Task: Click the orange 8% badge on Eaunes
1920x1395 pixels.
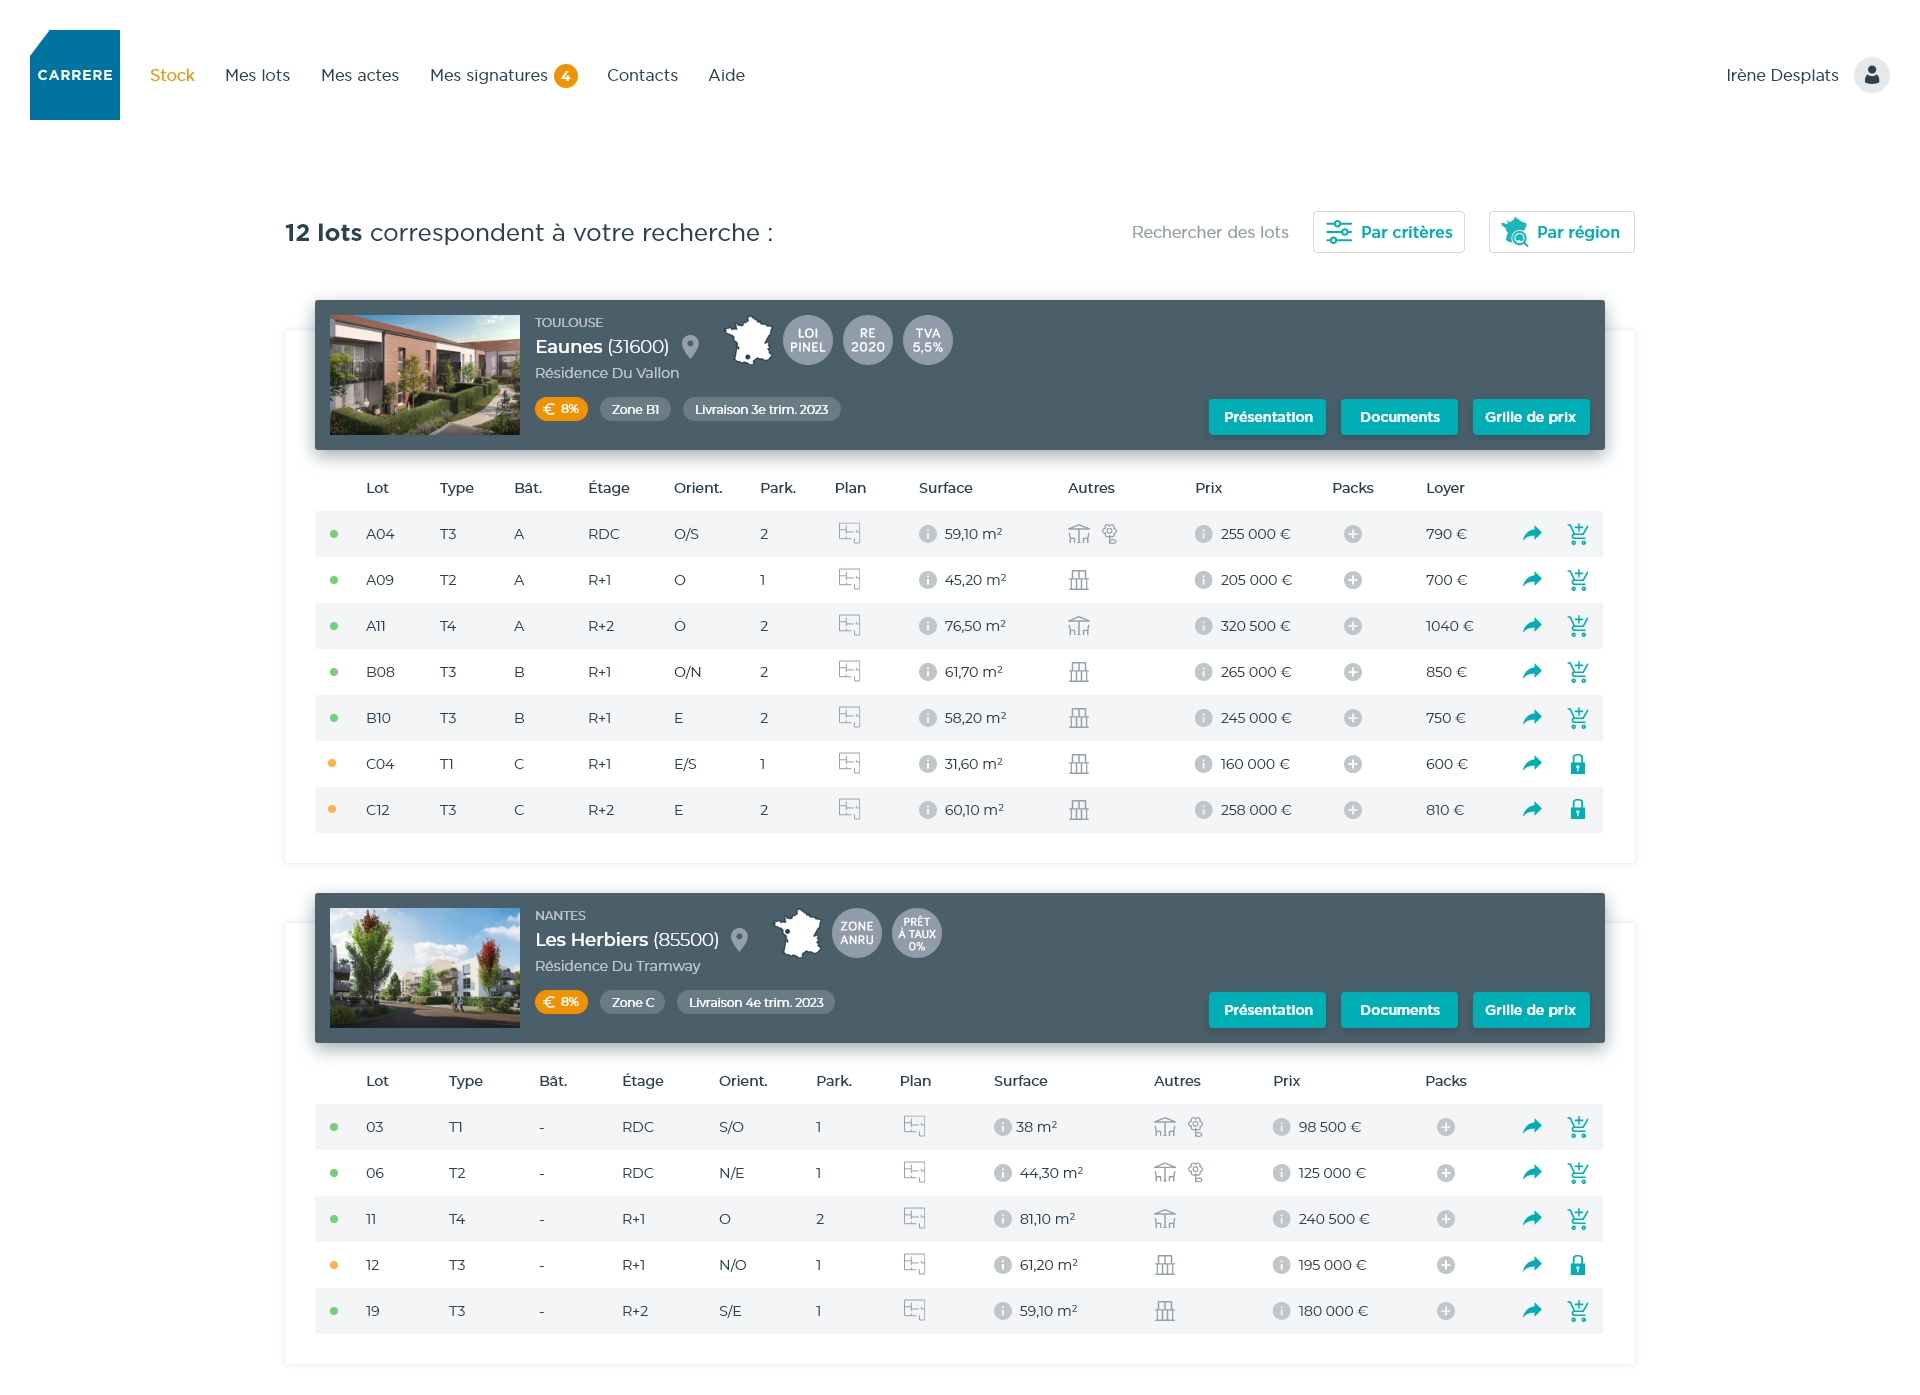Action: click(x=561, y=409)
